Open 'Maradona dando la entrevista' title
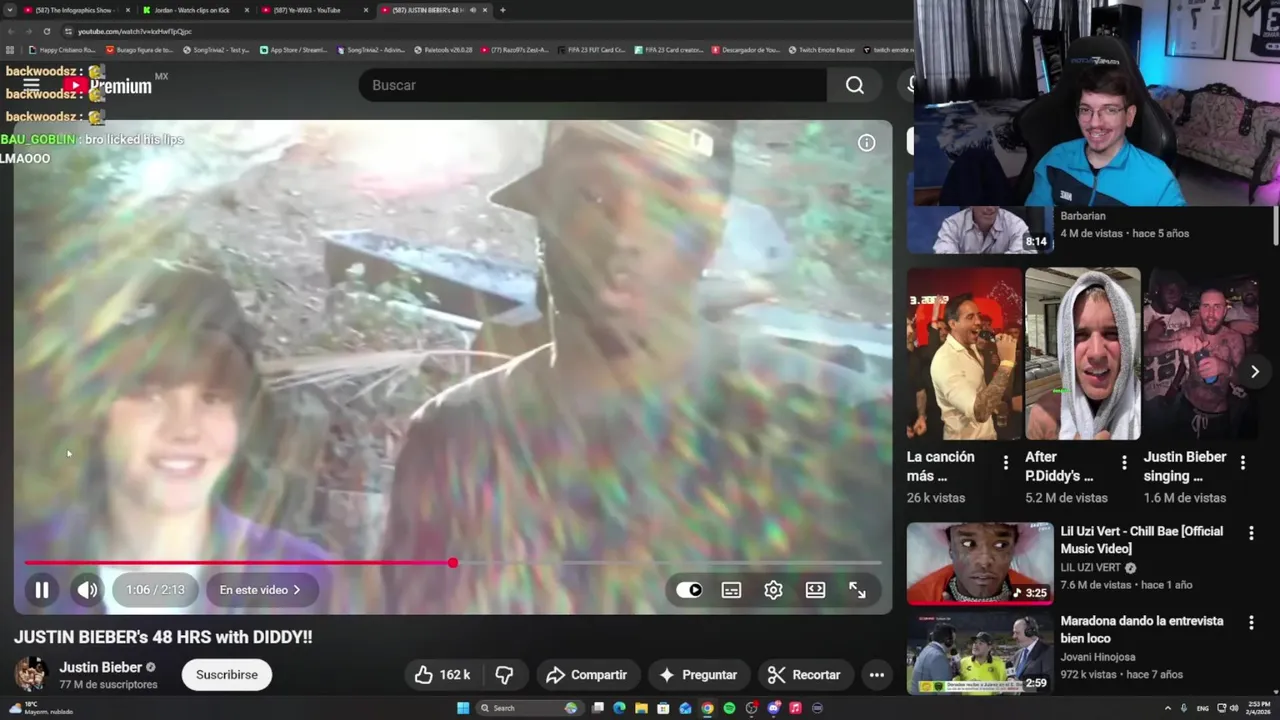Image resolution: width=1280 pixels, height=720 pixels. (1142, 629)
